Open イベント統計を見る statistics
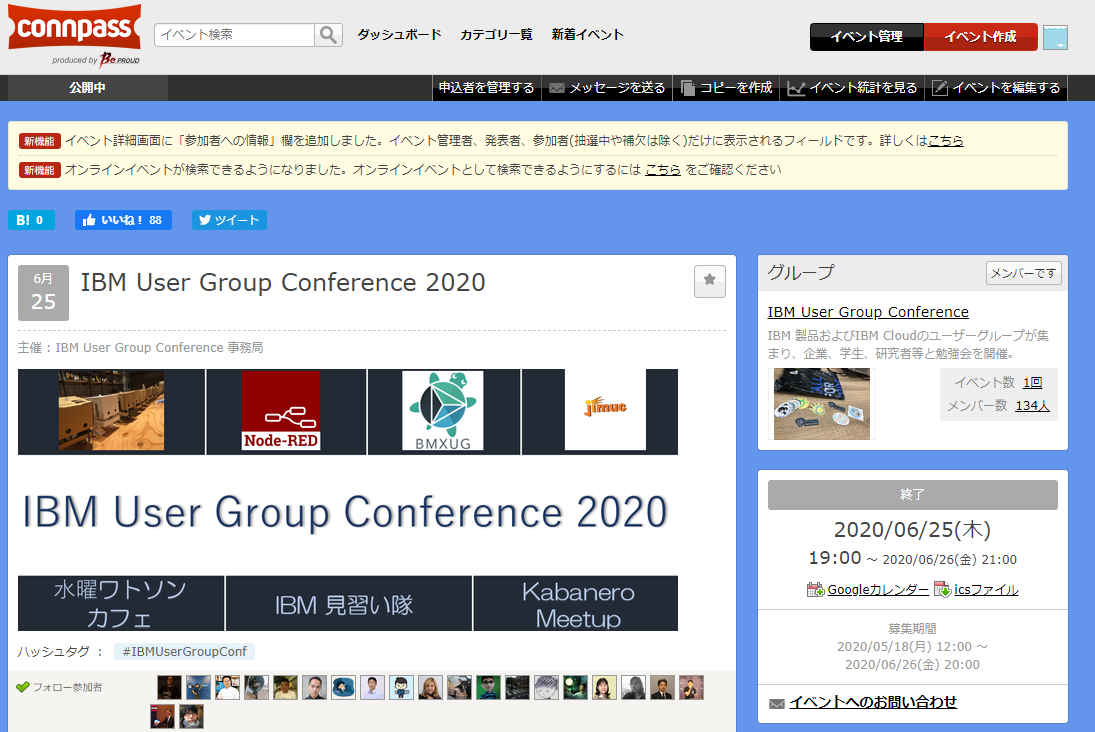The height and width of the screenshot is (732, 1095). click(852, 88)
